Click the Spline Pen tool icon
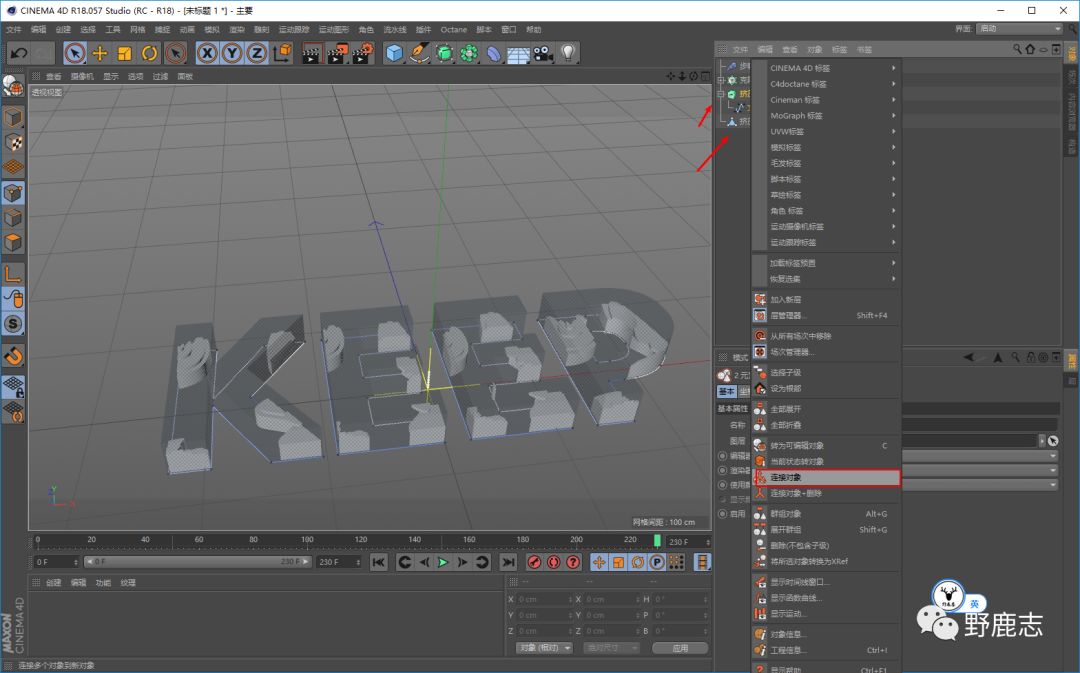Viewport: 1080px width, 673px height. [420, 53]
